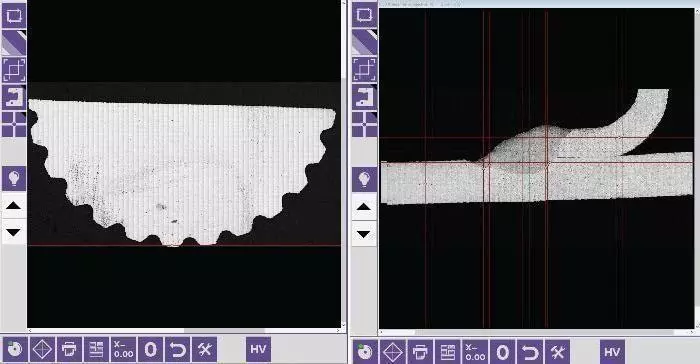Select the diagonal stripe tool in left pane

[x=14, y=43]
